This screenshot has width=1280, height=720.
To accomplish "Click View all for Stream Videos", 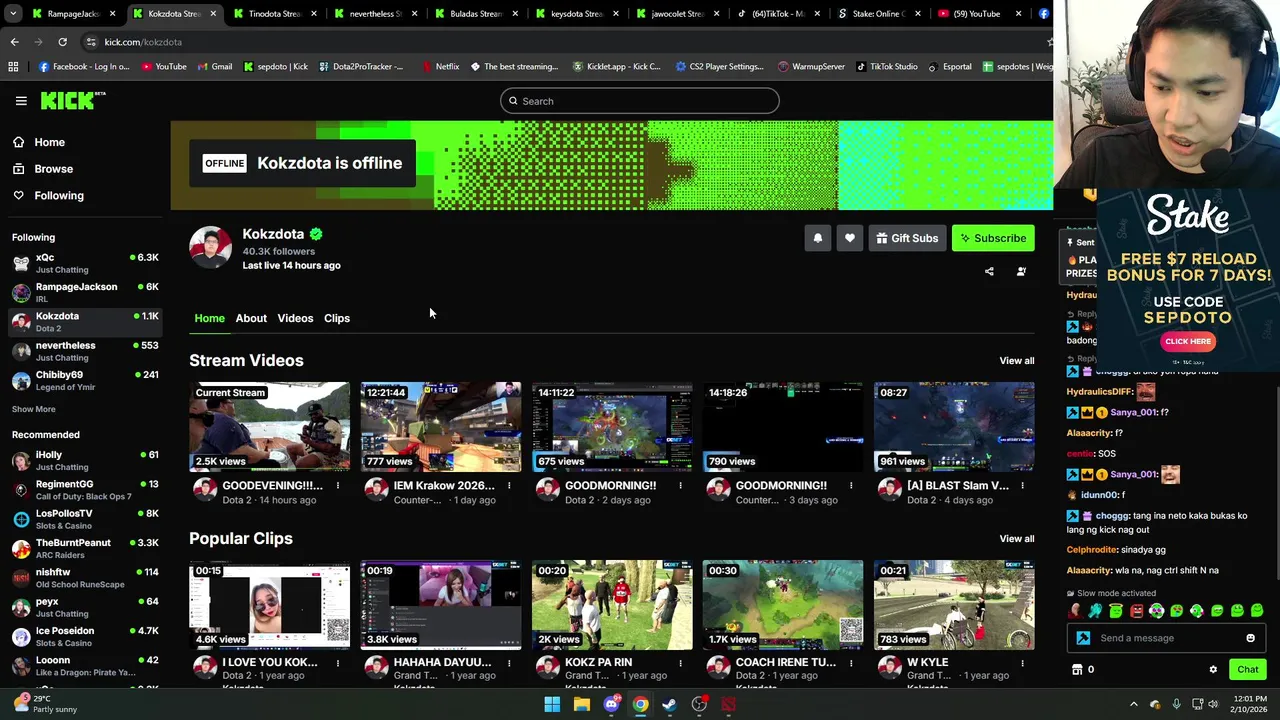I will 1017,361.
